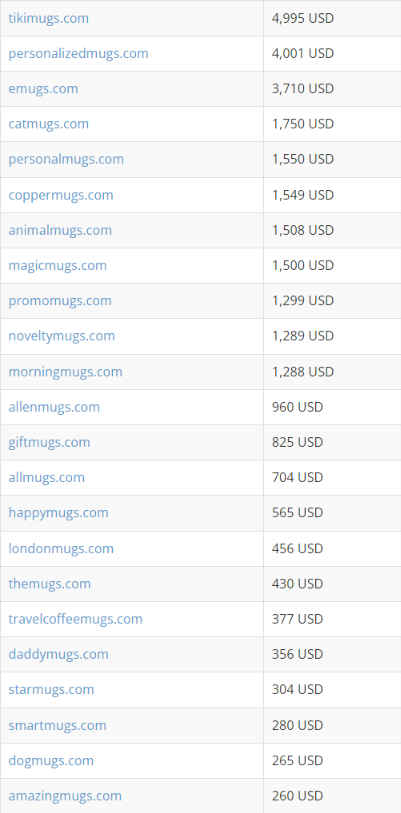Screen dimensions: 401x813
Task: Open giftmugs.com link
Action: [49, 442]
